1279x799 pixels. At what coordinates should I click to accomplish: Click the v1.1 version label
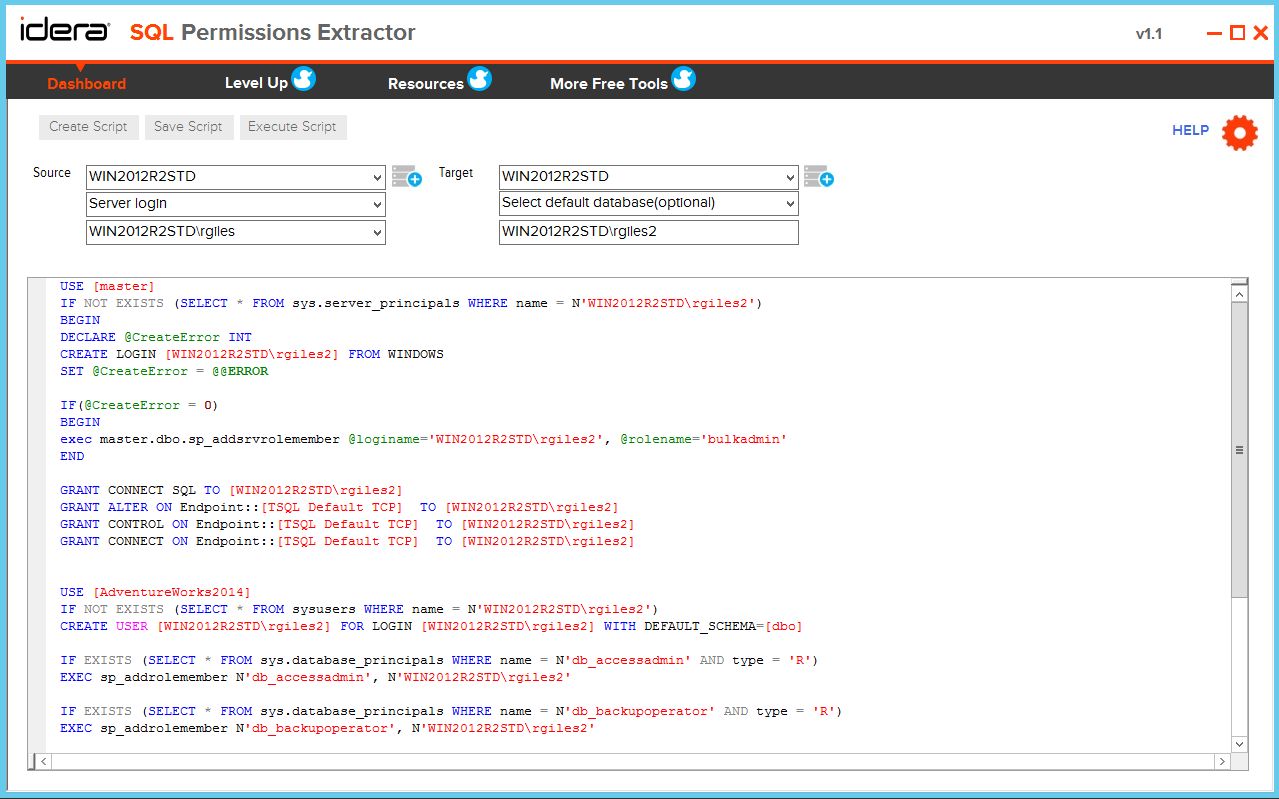[1149, 34]
